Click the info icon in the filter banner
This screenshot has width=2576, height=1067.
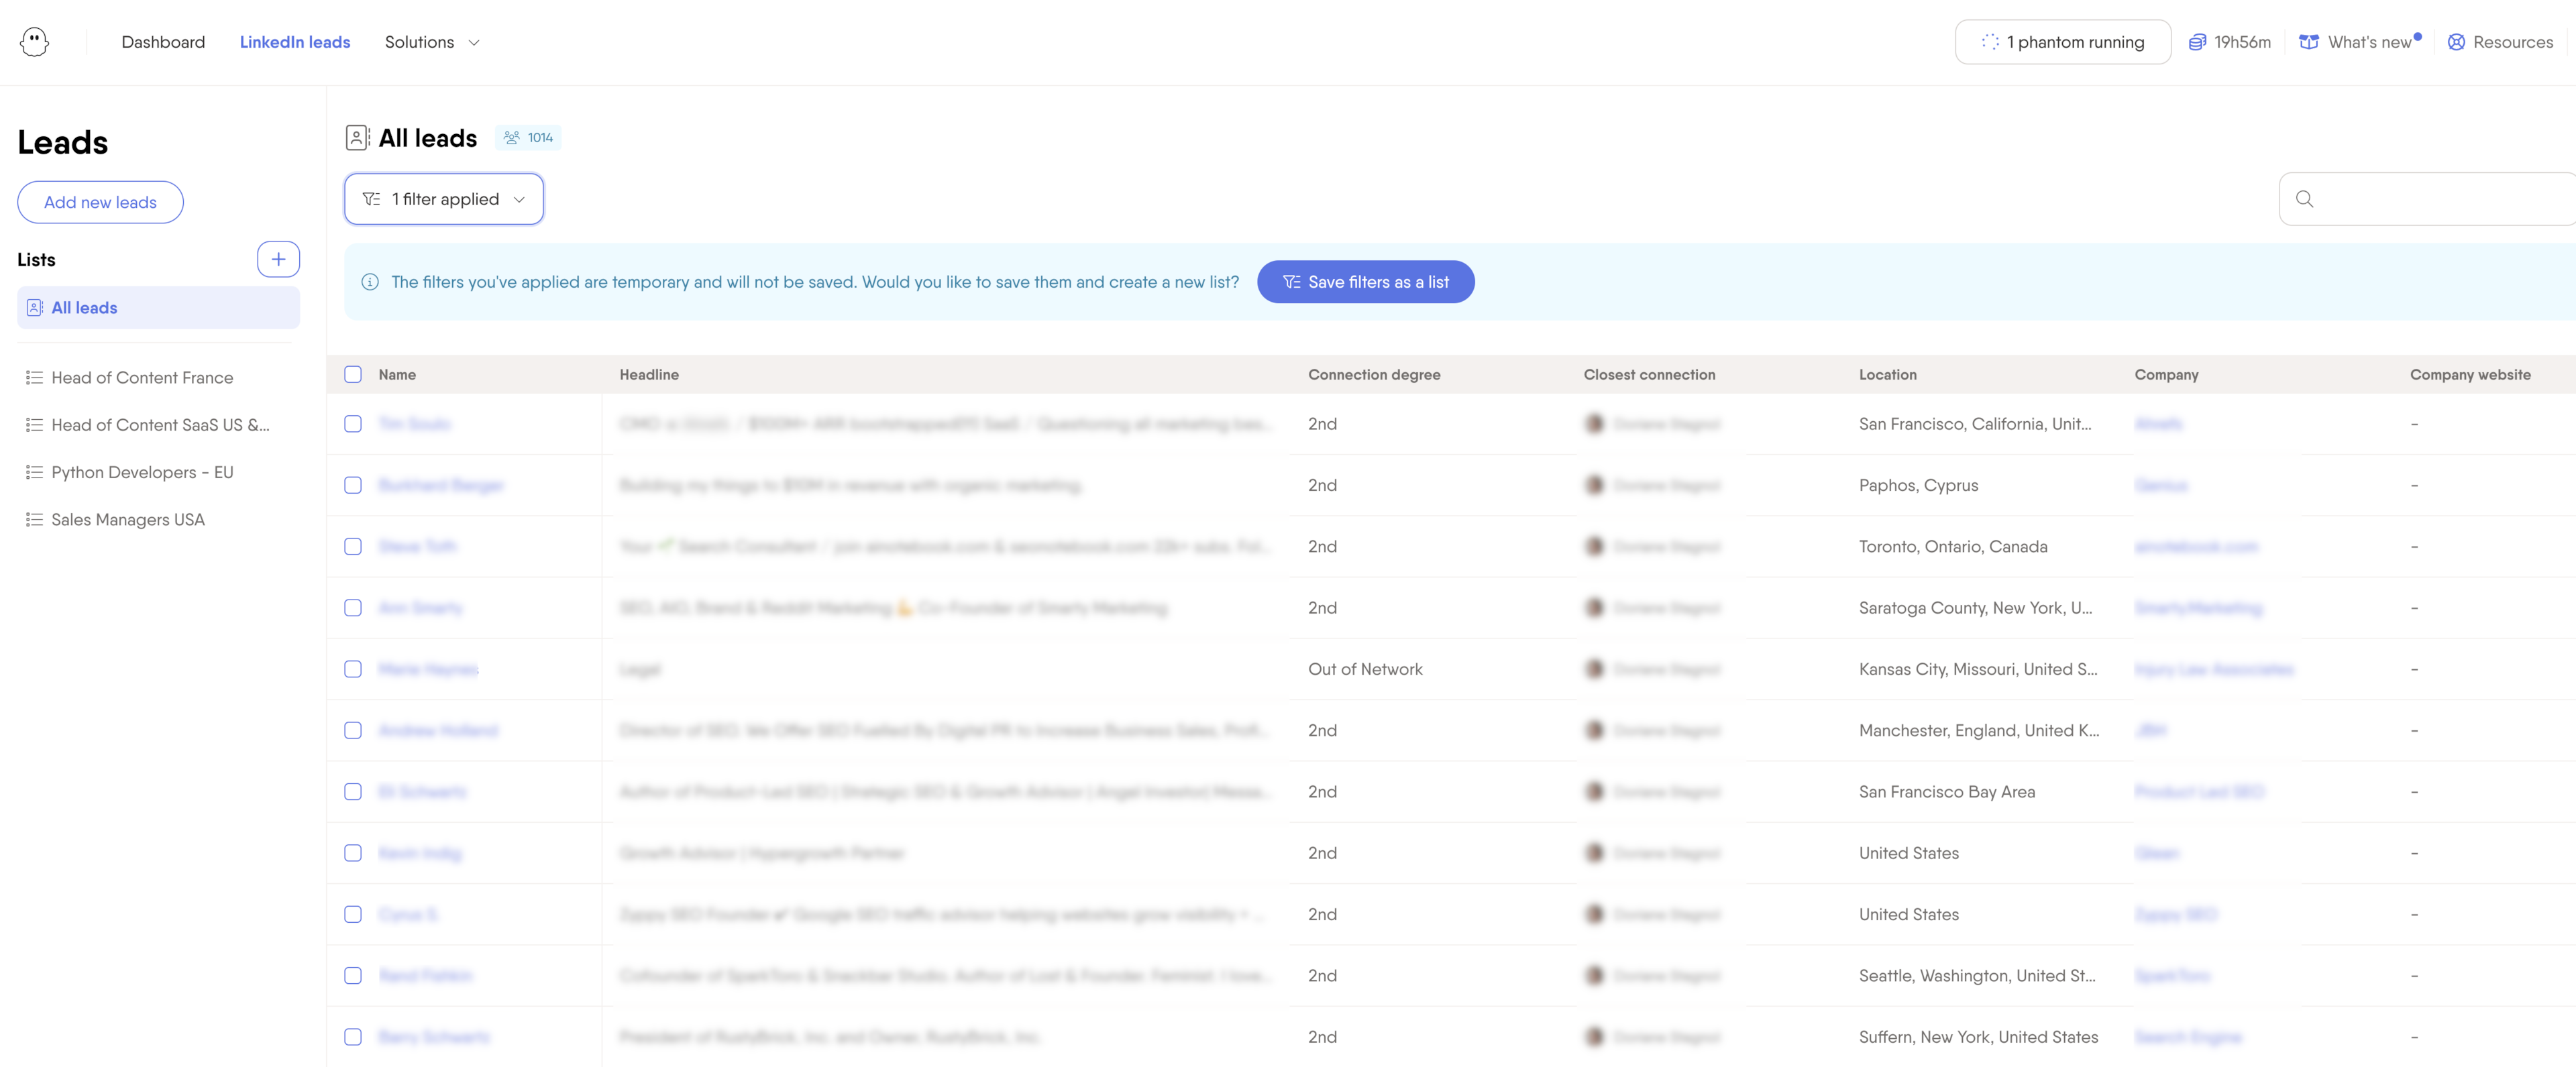(x=370, y=282)
